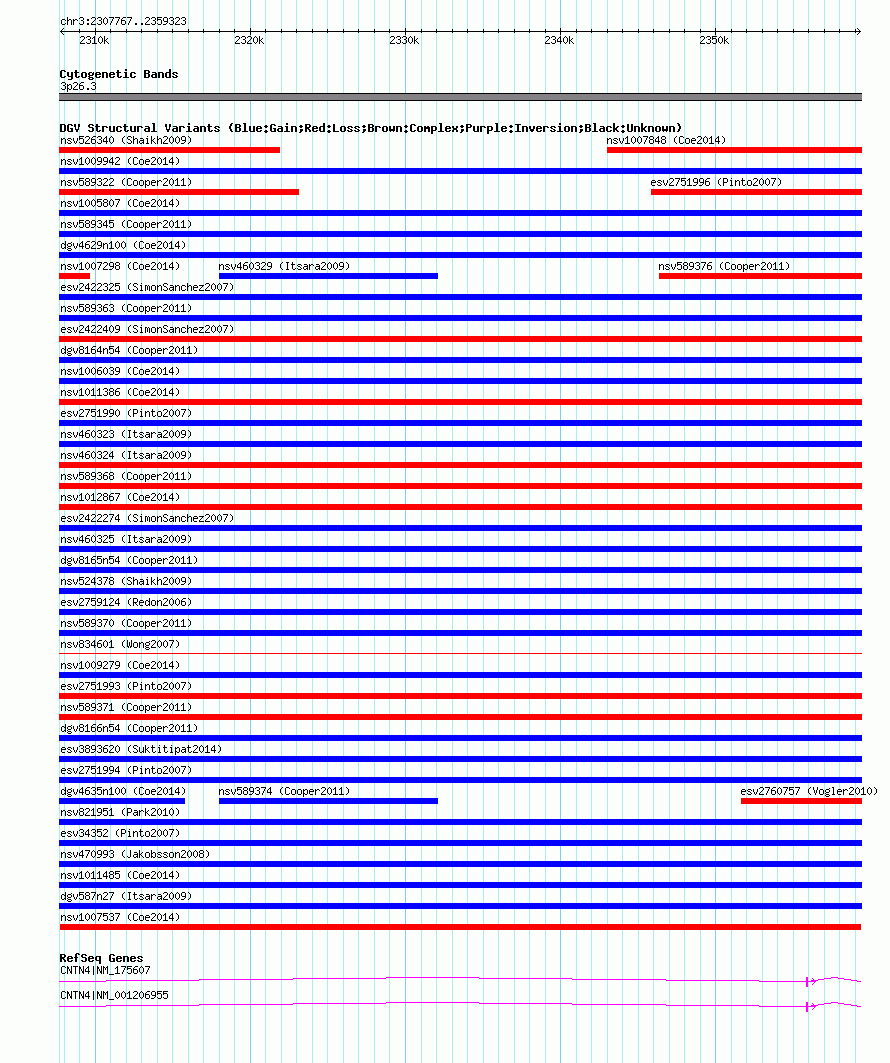Click the nsv470993 (Jakobsson2008) label
Viewport: 890px width, 1063px height.
pos(135,855)
